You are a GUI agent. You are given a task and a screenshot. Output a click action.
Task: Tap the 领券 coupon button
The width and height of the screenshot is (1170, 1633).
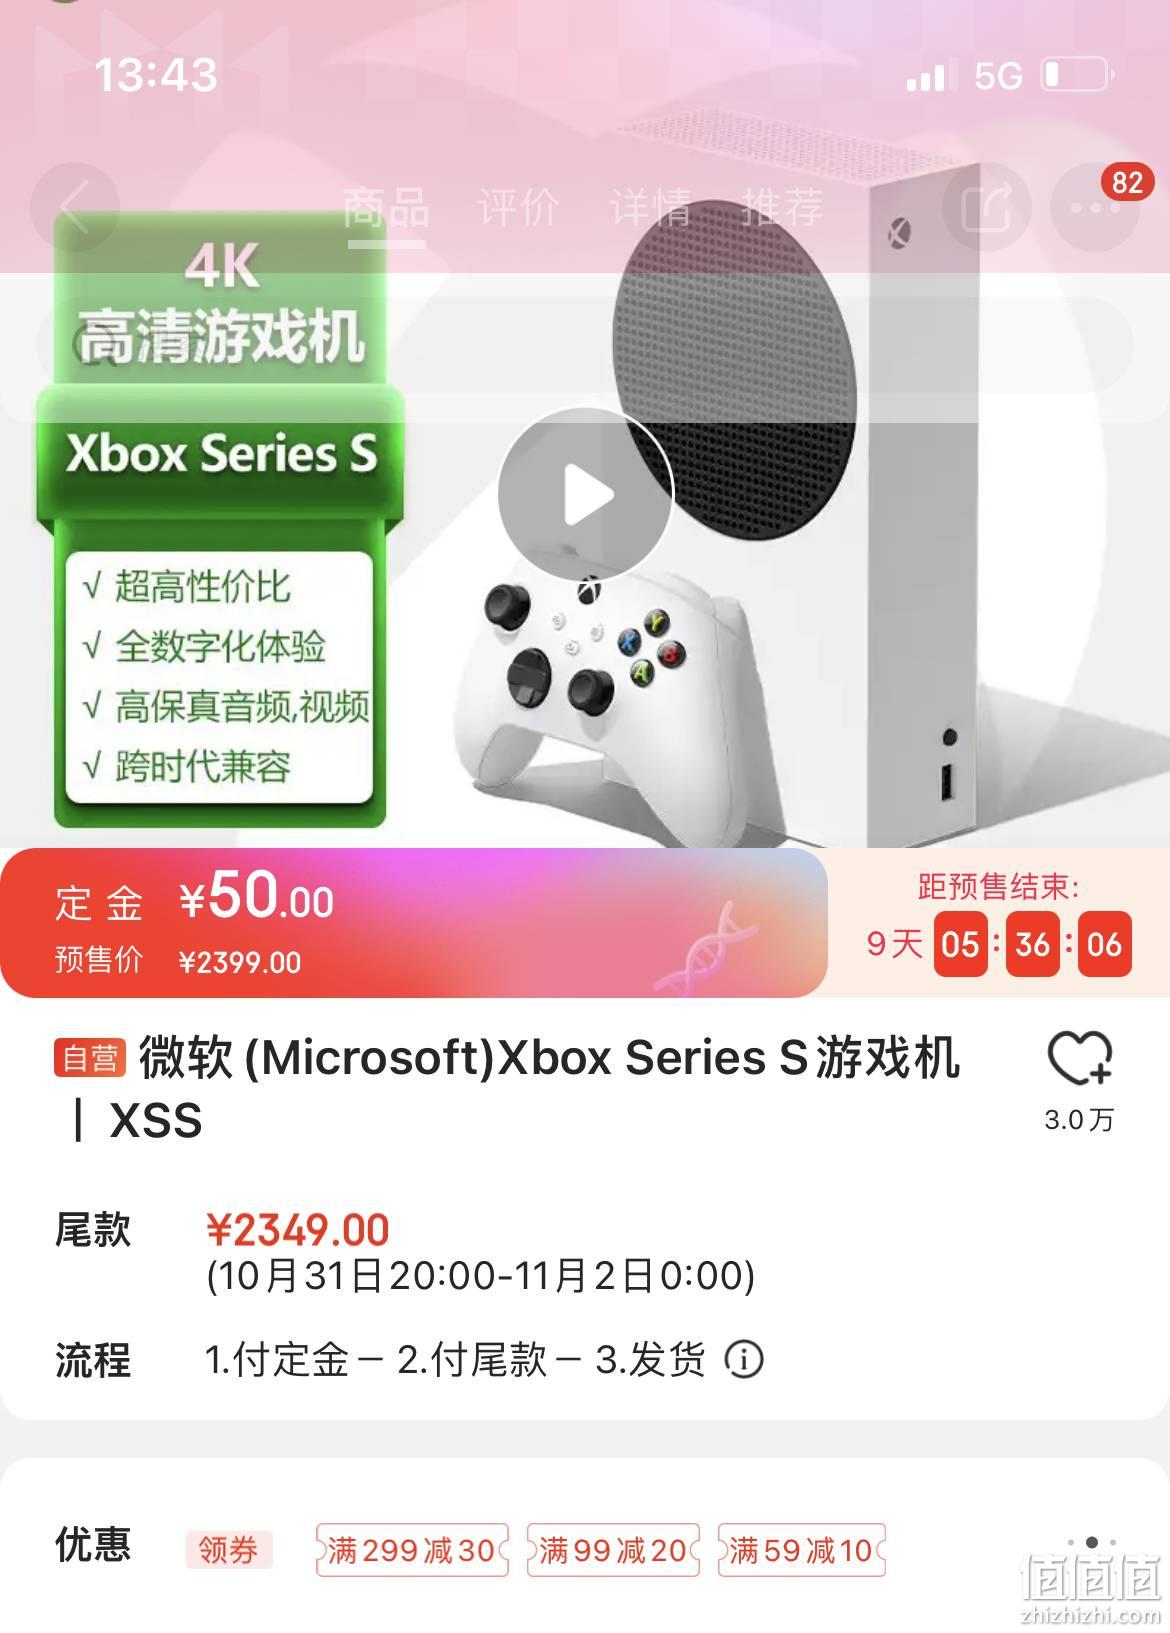[x=228, y=1550]
